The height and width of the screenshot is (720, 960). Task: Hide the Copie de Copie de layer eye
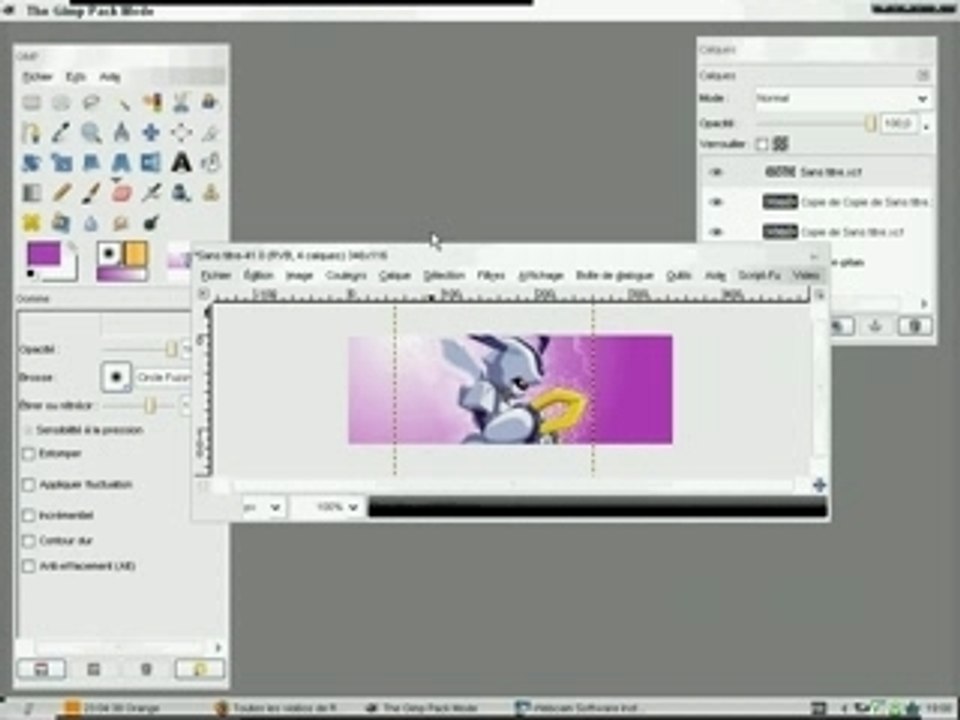point(715,202)
